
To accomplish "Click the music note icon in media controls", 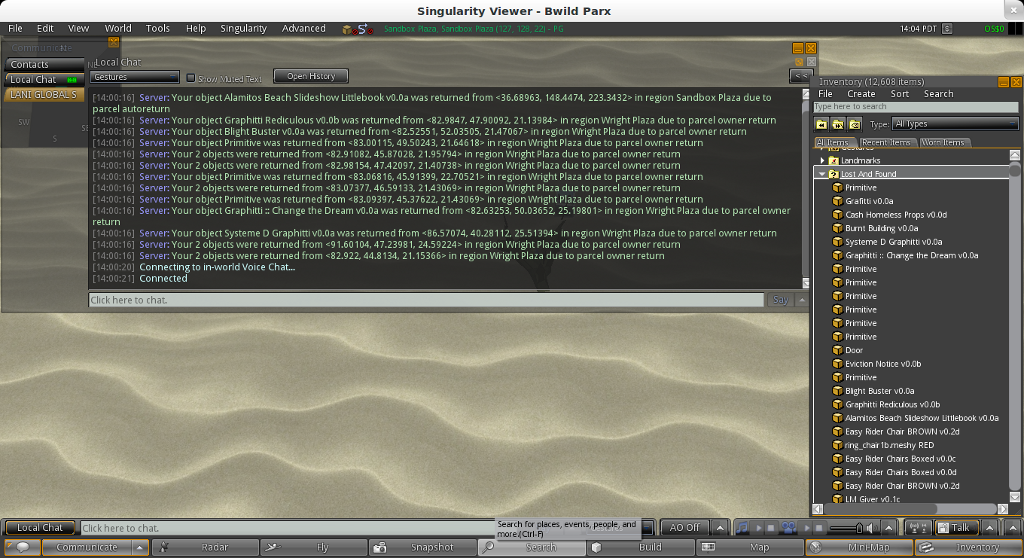I will (742, 527).
